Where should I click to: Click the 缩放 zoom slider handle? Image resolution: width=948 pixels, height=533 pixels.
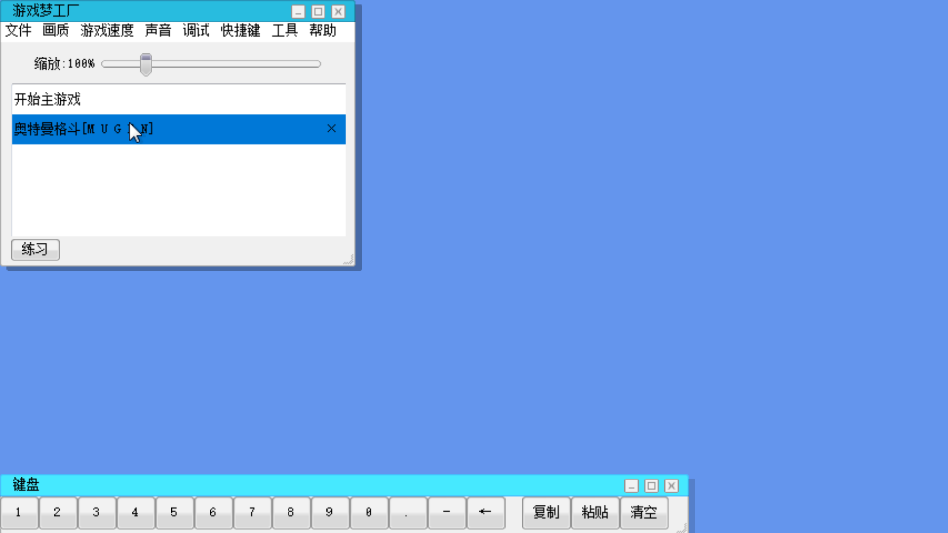(x=146, y=64)
